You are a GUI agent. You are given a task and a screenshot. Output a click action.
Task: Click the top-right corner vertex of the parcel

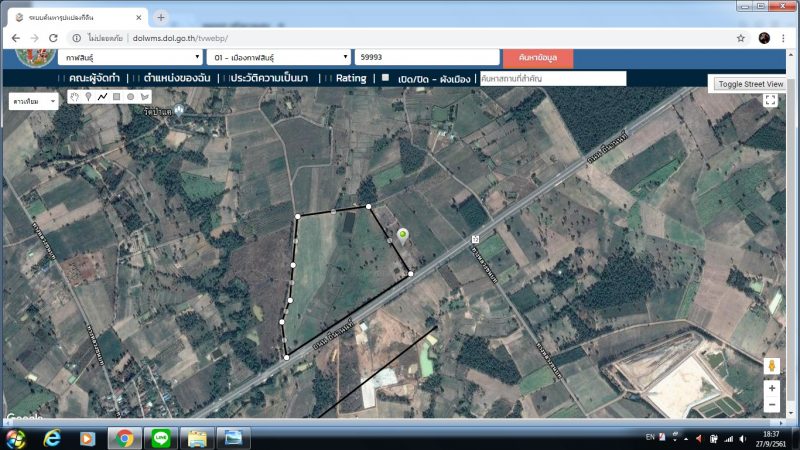coord(368,207)
